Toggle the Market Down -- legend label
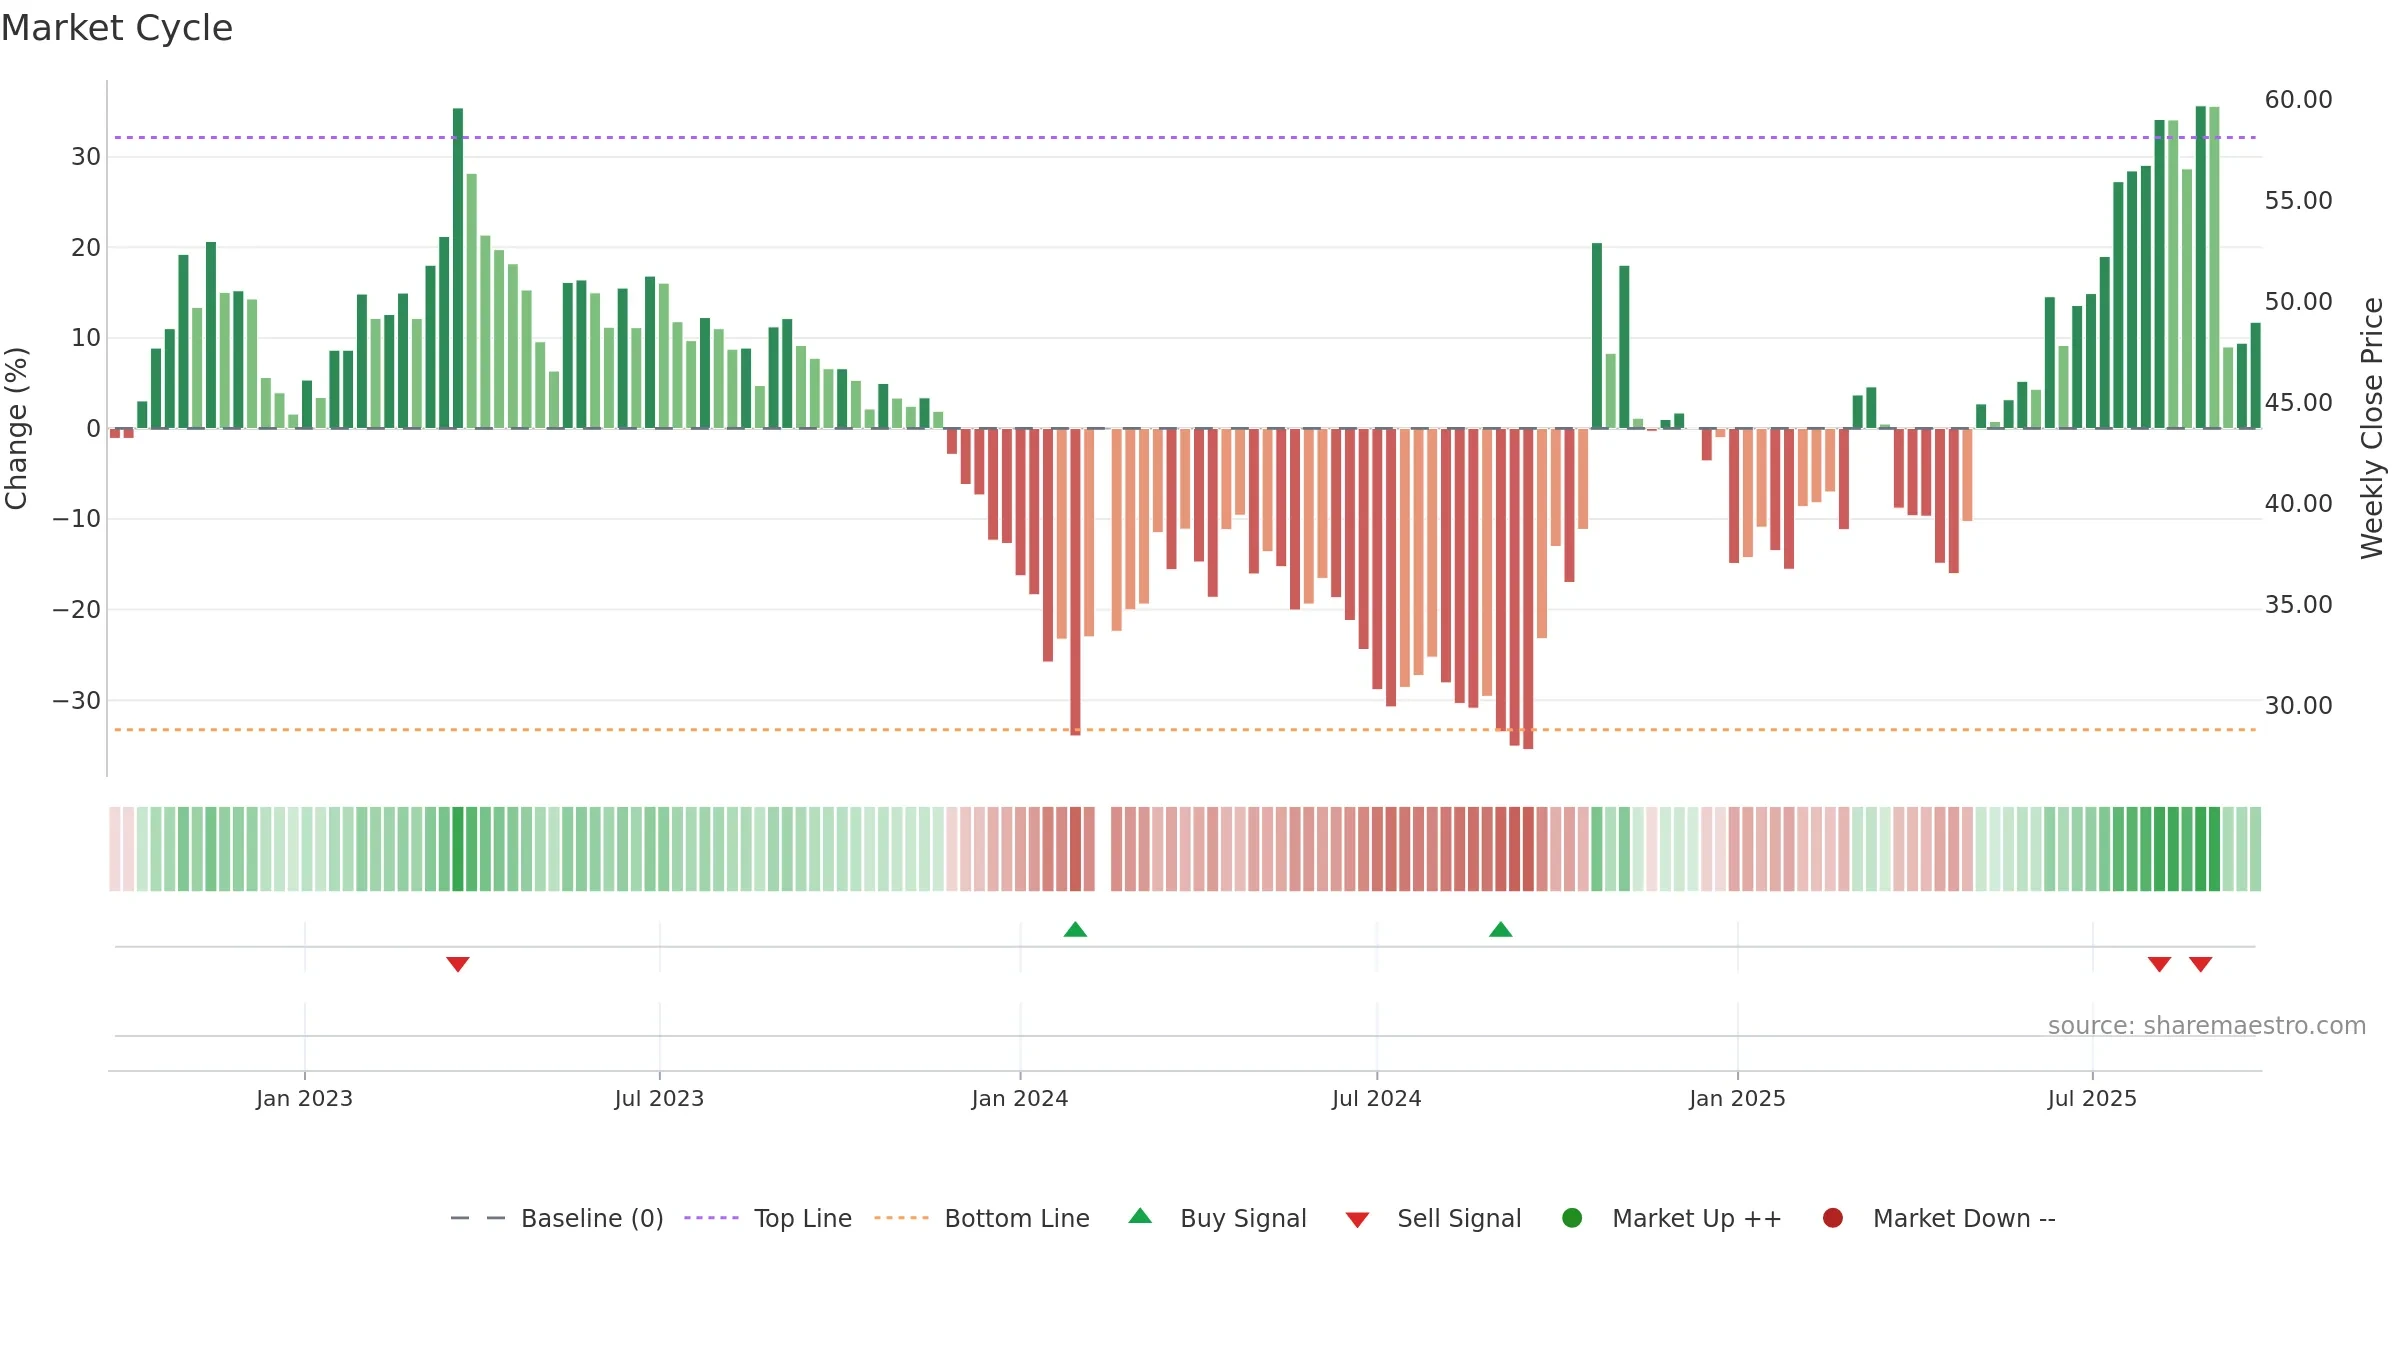This screenshot has height=1350, width=2400. 1964,1219
